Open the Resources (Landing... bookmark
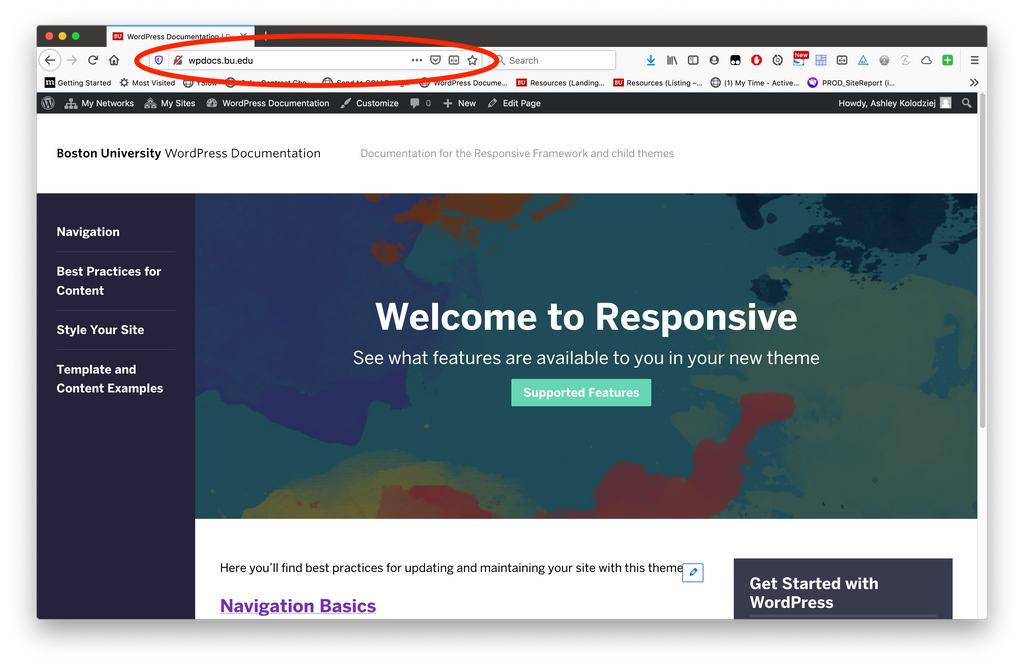 click(560, 83)
